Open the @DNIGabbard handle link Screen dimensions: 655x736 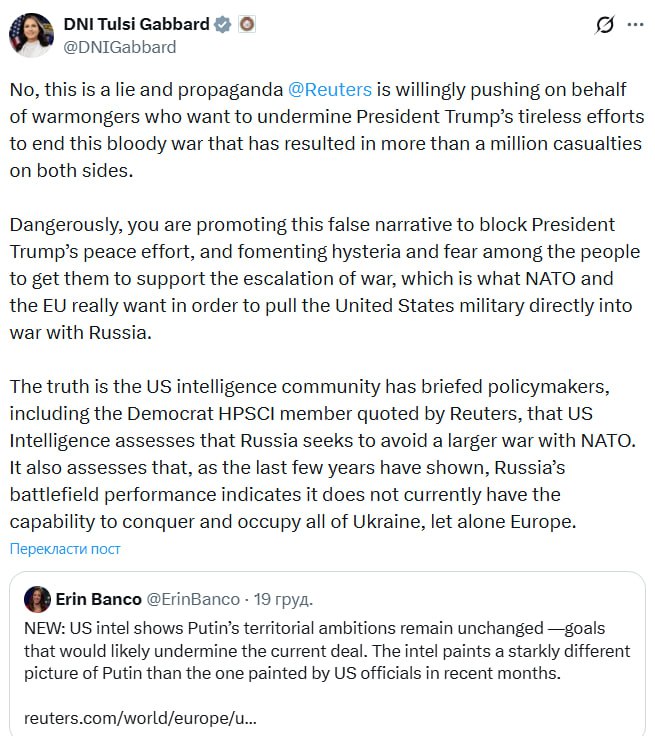coord(120,46)
